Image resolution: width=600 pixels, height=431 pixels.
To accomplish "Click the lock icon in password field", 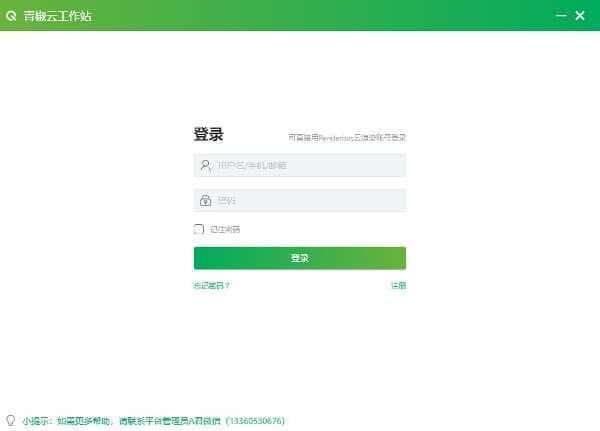I will (x=205, y=200).
